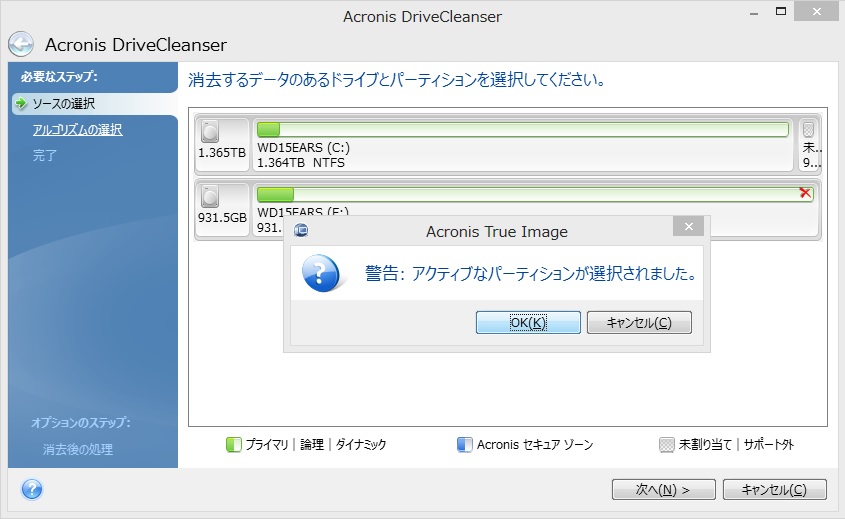Click the Acronis セキュア ゾーン legend label
Screen dimensions: 845x519
(x=535, y=445)
